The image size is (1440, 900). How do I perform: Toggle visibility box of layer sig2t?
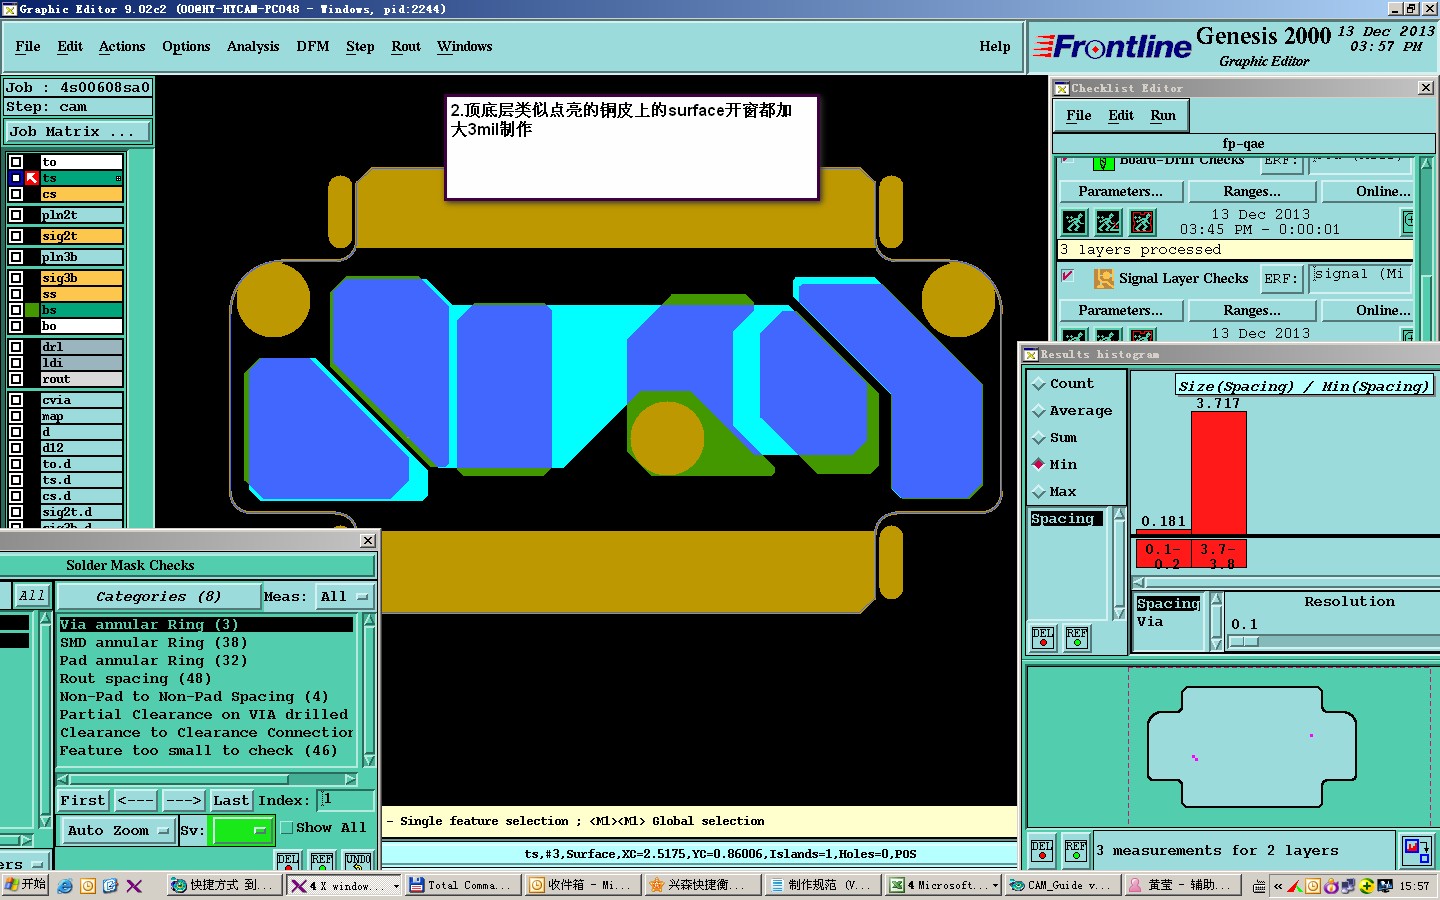tap(16, 236)
